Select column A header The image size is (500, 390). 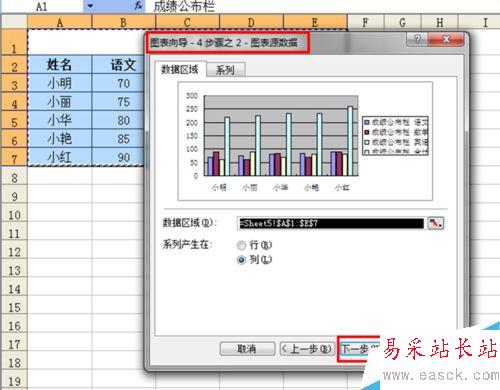(60, 22)
